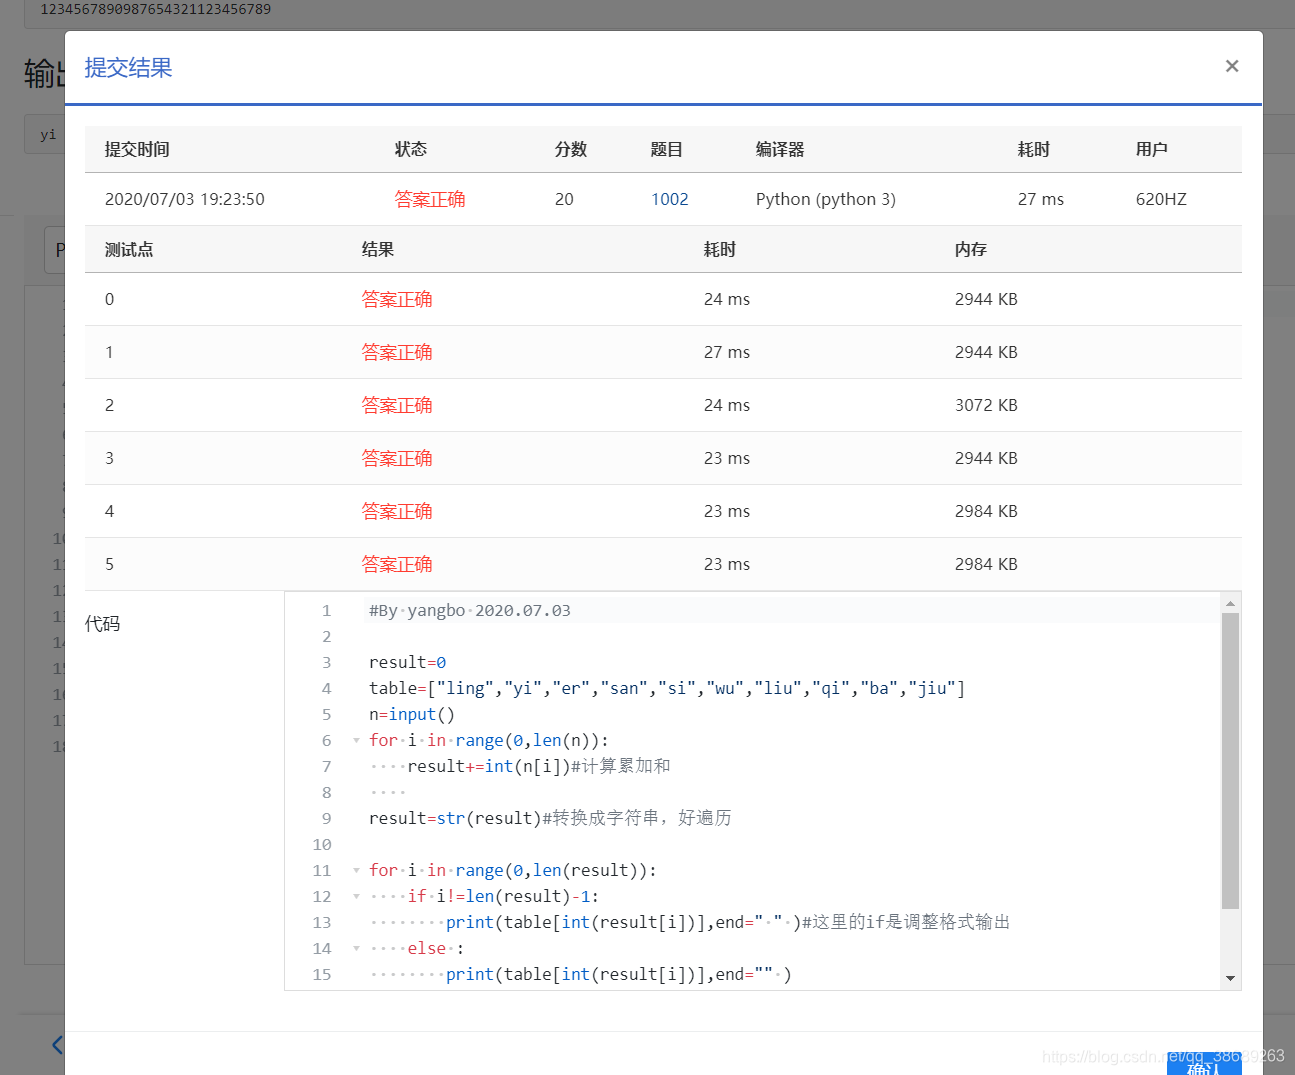
Task: Click the blue 确认 confirm button
Action: point(1203,1068)
